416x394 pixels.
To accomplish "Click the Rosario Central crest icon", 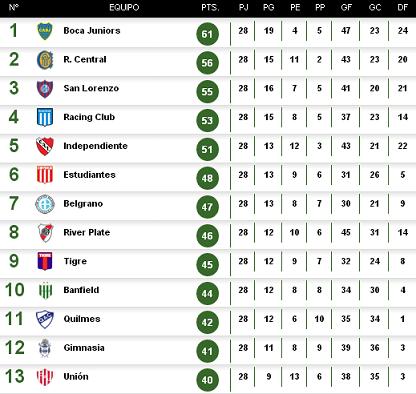I will click(45, 60).
